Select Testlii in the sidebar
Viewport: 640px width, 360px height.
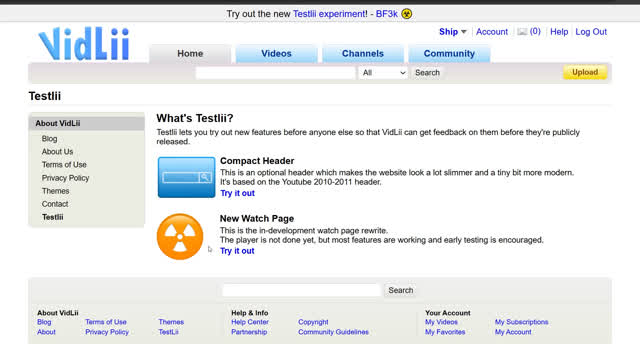pyautogui.click(x=53, y=217)
